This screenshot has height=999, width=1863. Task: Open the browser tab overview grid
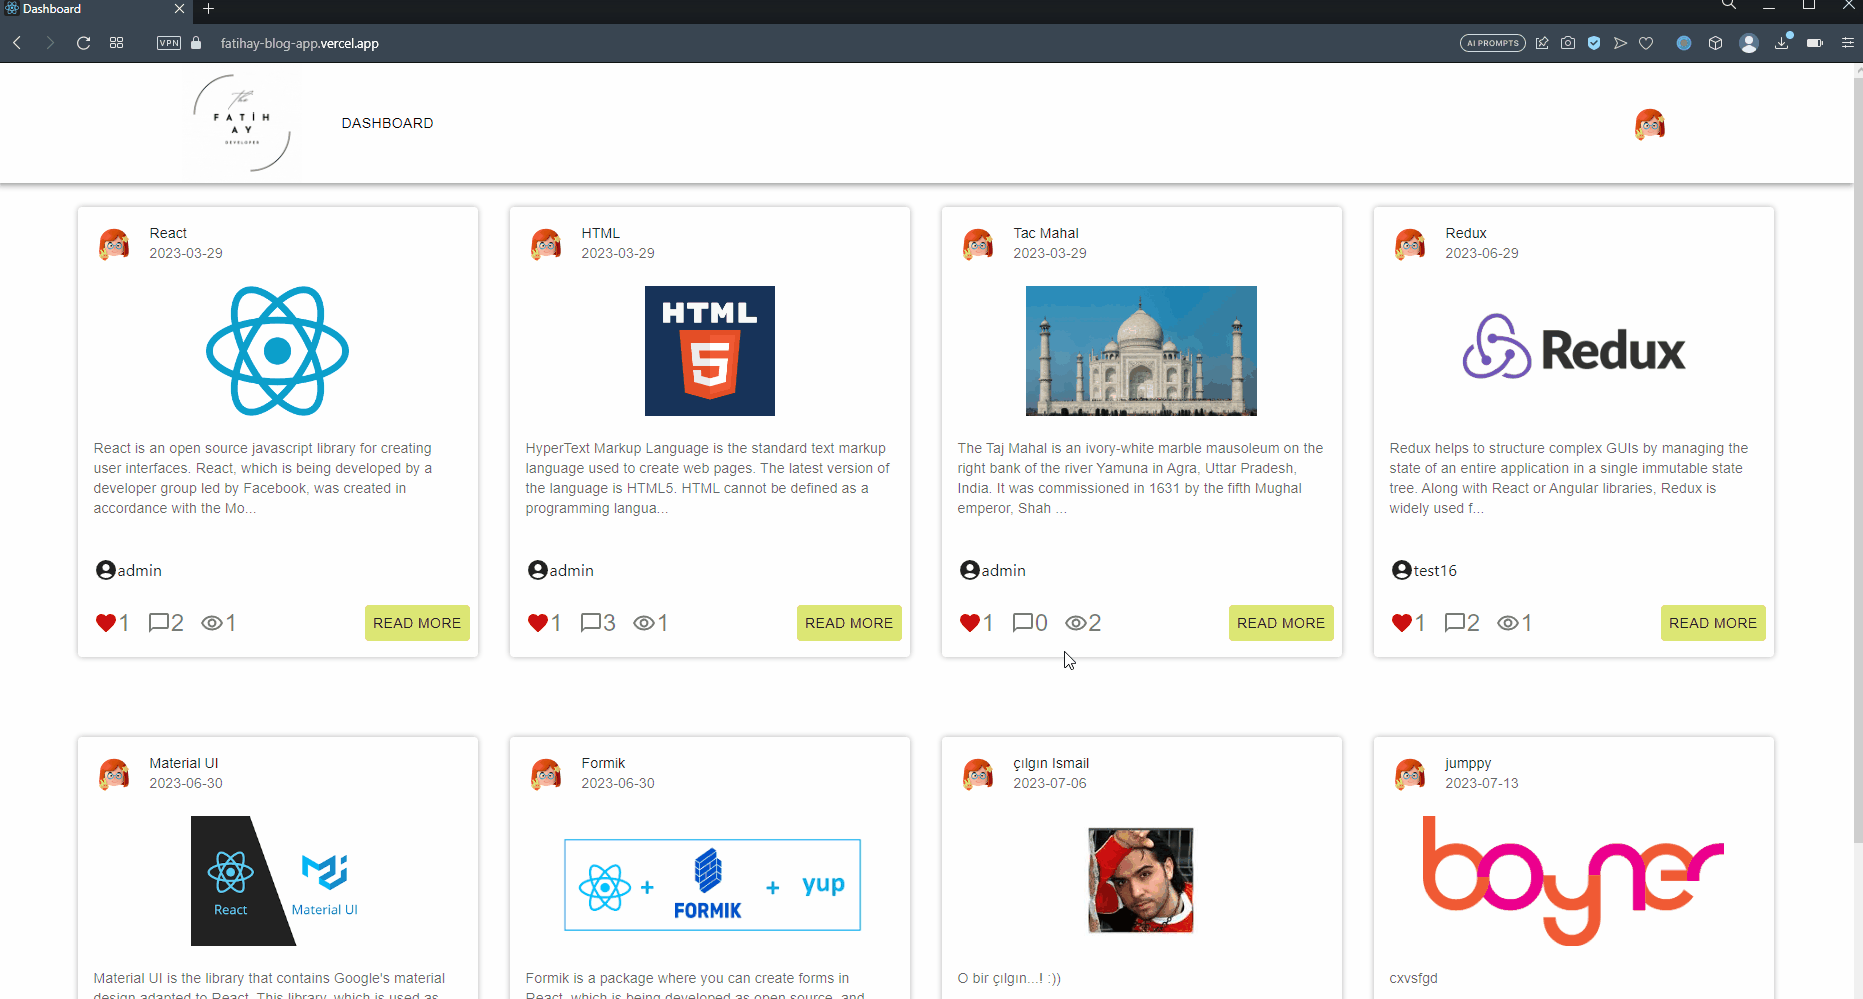(117, 43)
